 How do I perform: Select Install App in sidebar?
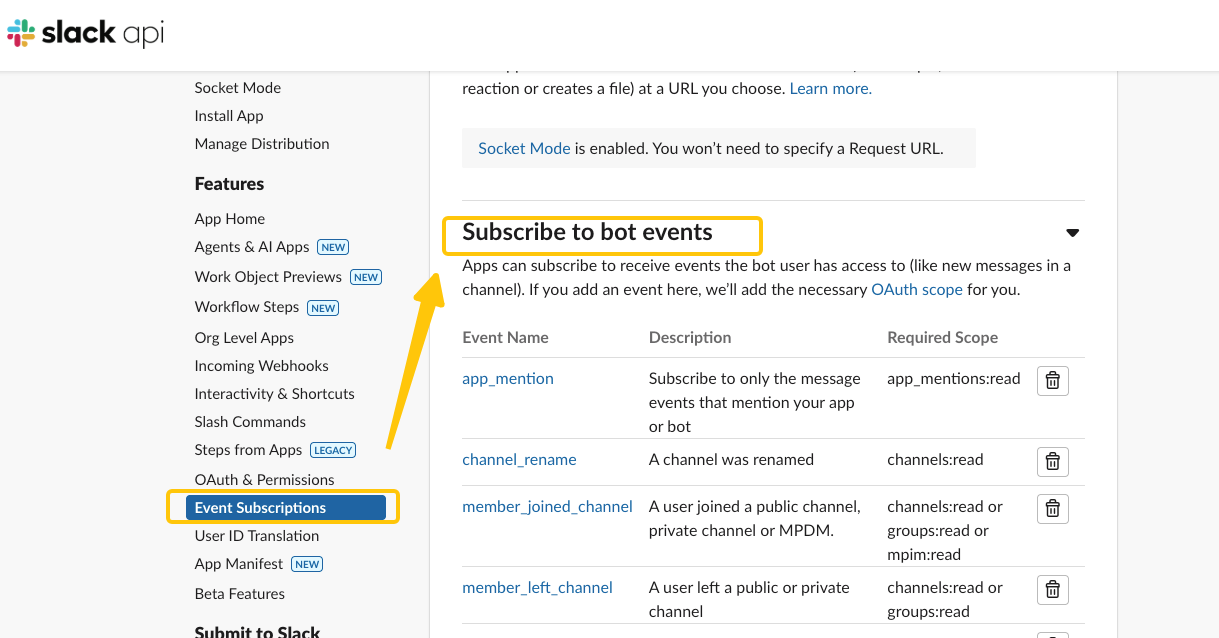point(229,116)
